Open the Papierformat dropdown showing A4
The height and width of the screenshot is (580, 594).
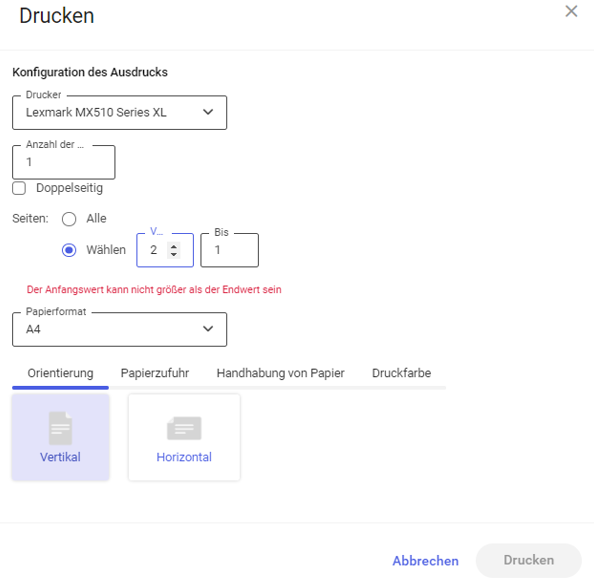(120, 329)
